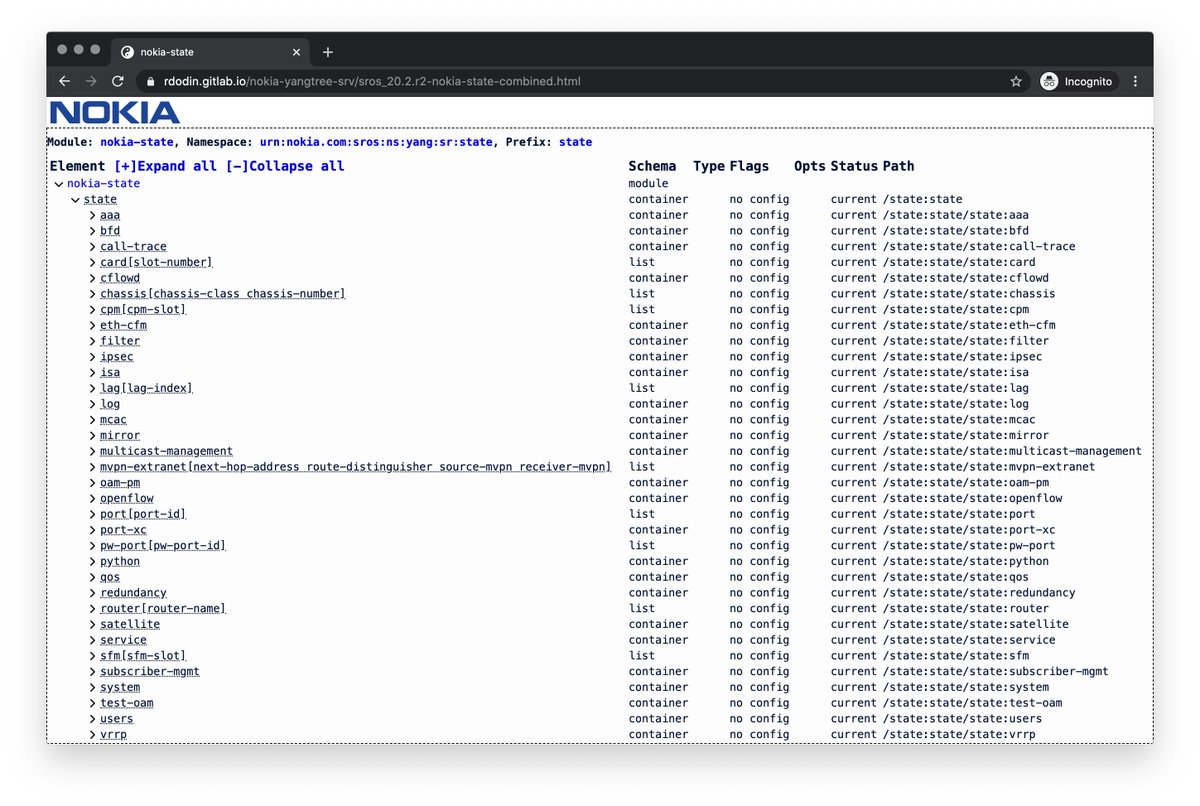Bookmark this page with the star icon

[x=1015, y=82]
